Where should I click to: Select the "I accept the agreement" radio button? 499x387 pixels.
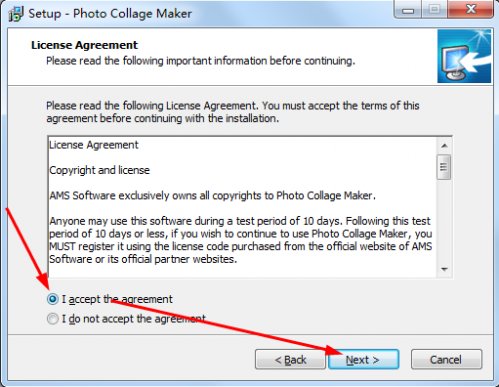(x=52, y=299)
